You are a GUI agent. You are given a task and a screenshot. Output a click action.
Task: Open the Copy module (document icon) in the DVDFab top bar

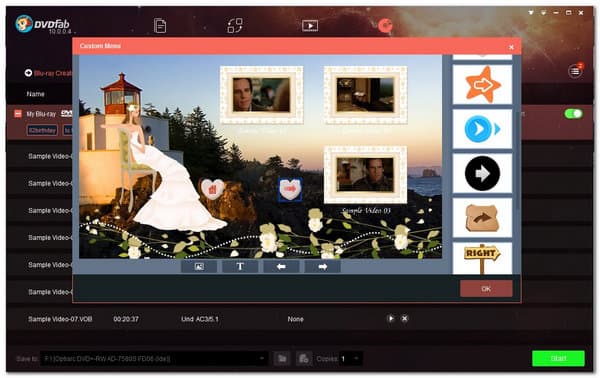[x=160, y=26]
